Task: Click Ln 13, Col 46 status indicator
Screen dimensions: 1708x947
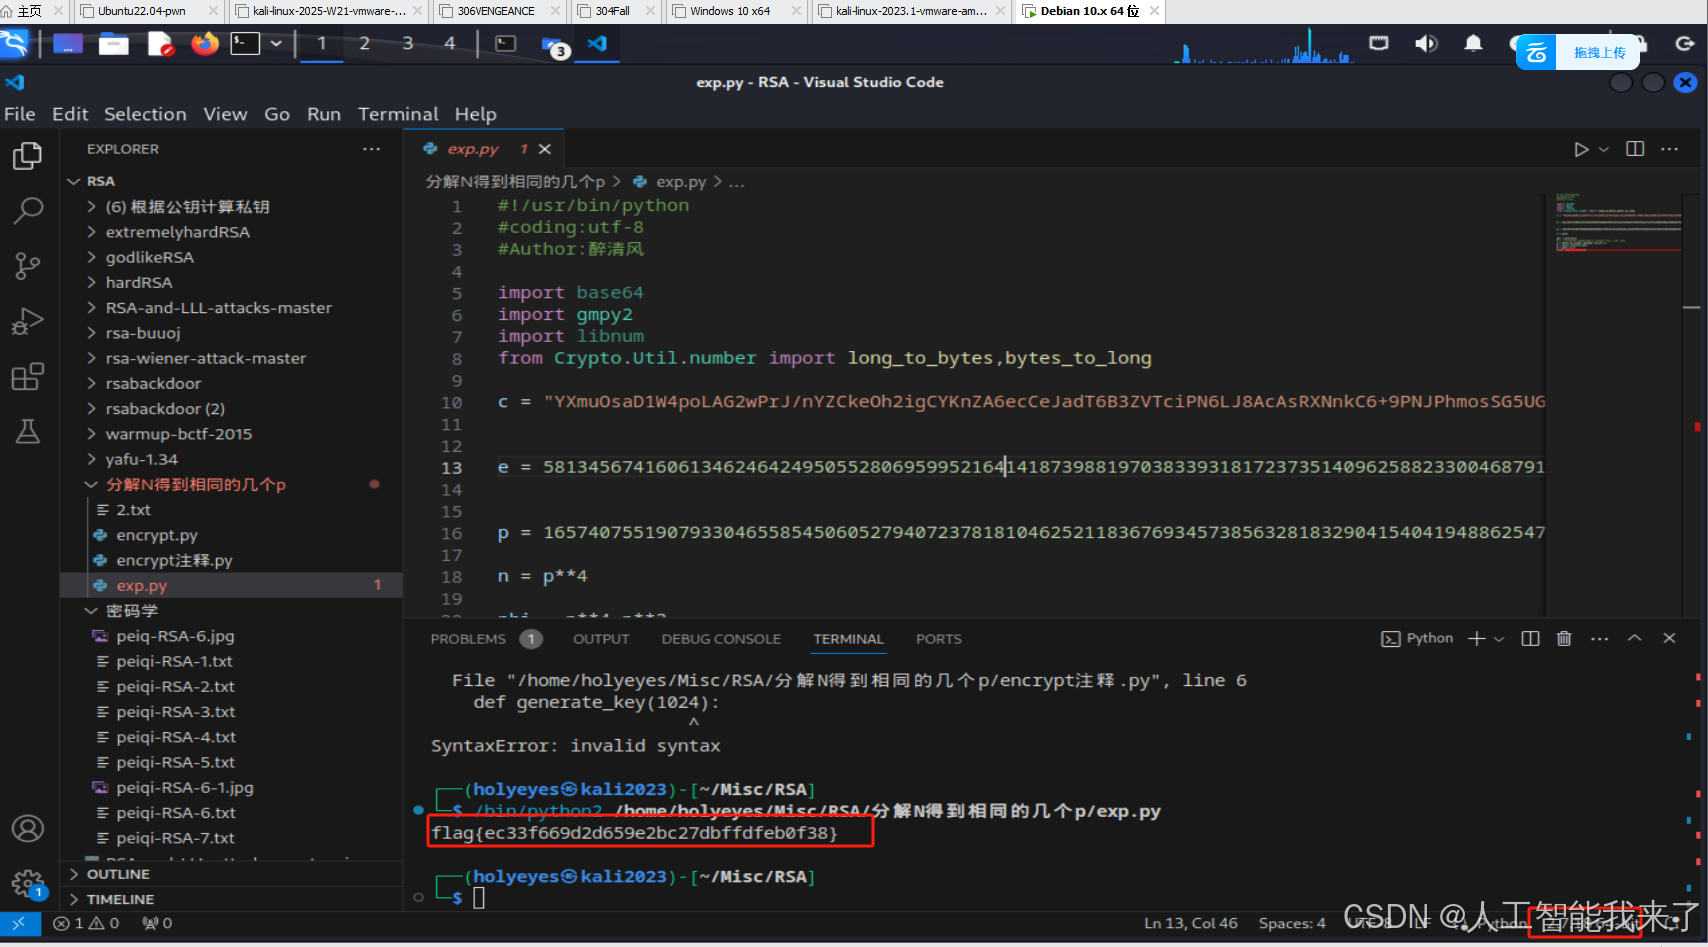Action: pos(1191,923)
